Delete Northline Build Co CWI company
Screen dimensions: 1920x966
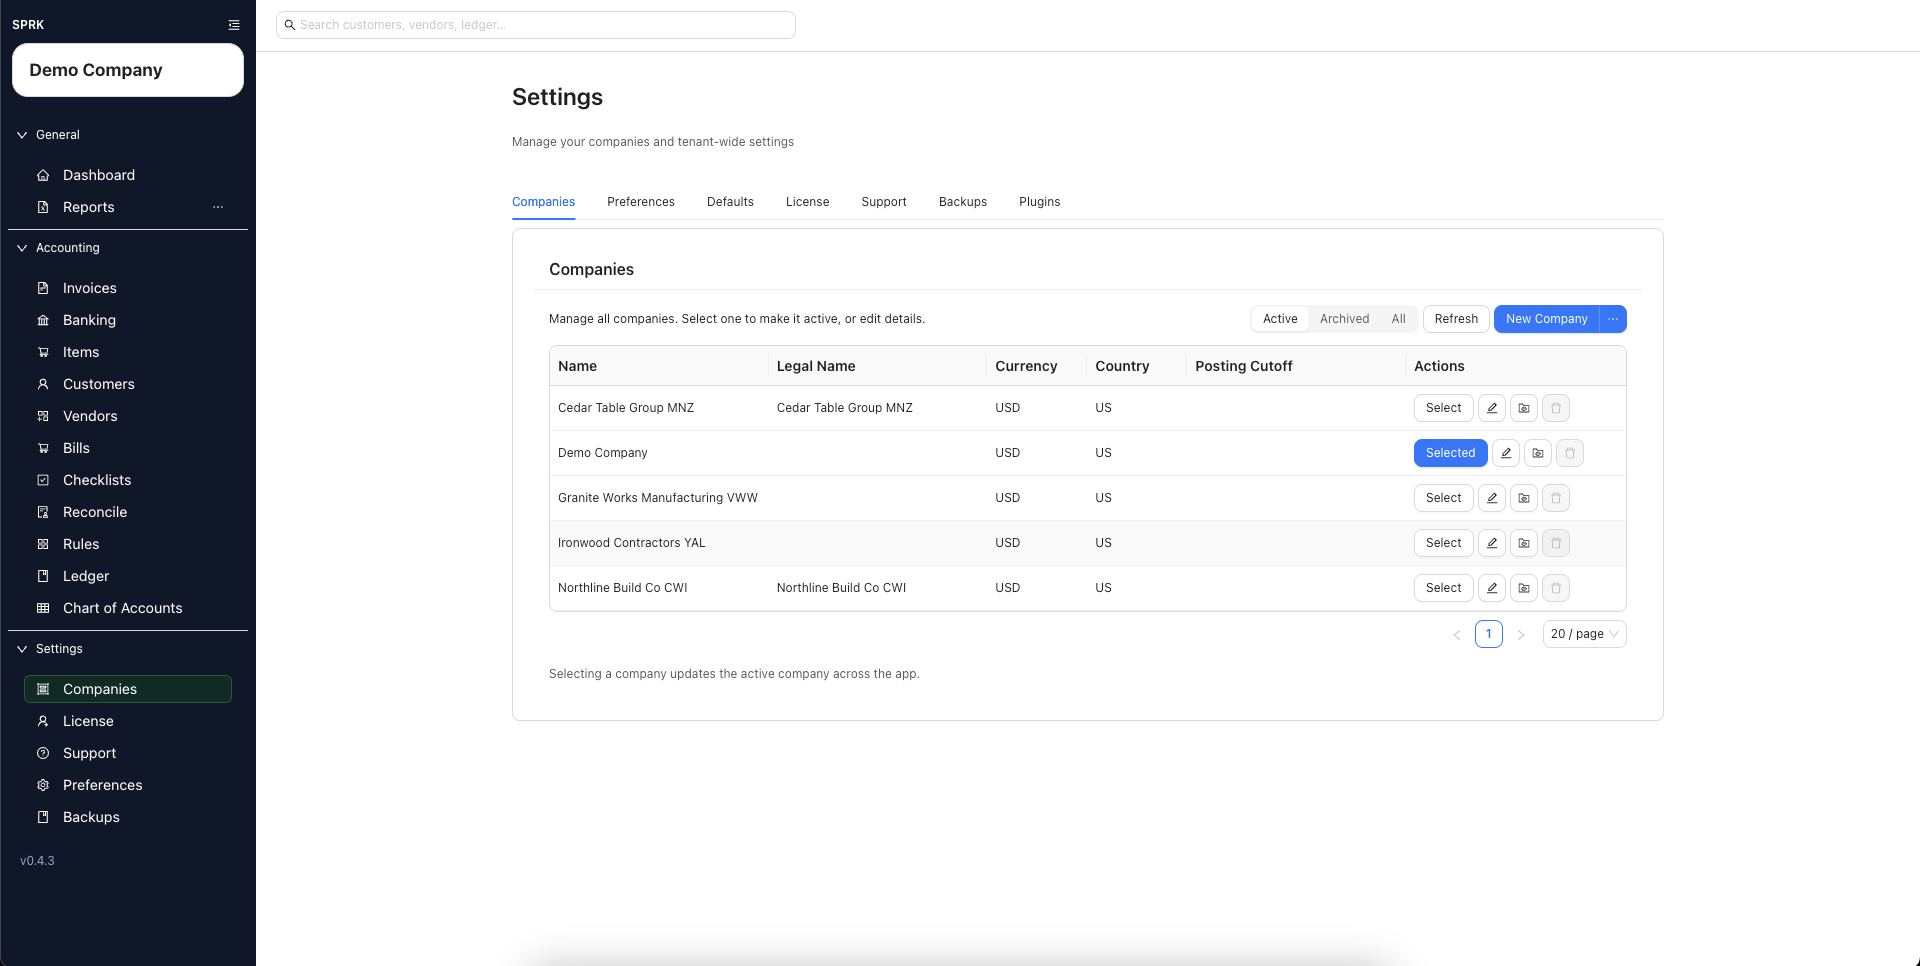coord(1556,588)
